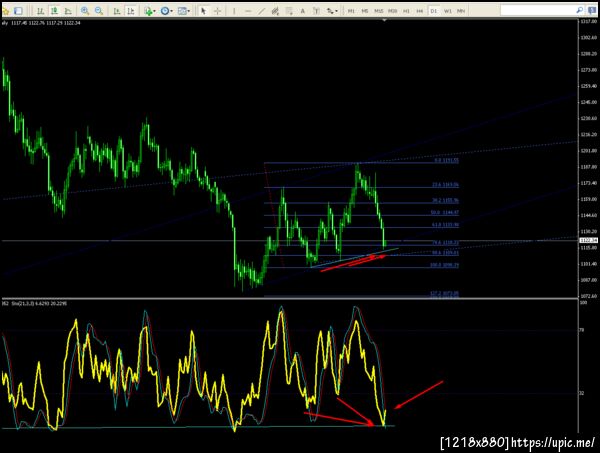Select the trendline drawing tool
600x453 pixels.
tap(261, 11)
